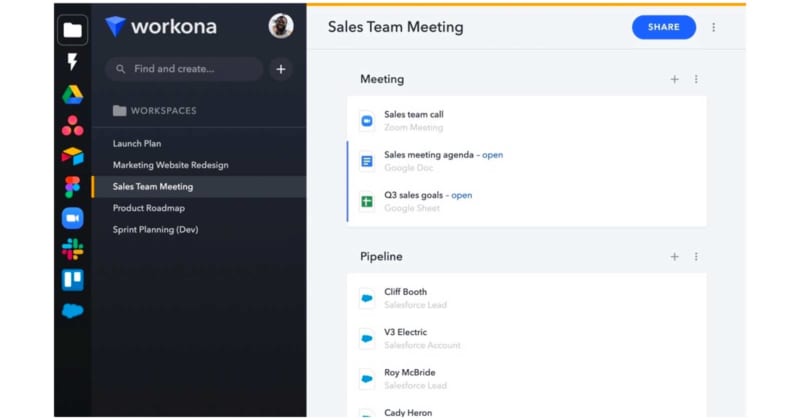Image resolution: width=800 pixels, height=420 pixels.
Task: Open the workspaces folder icon in sidebar
Action: [72, 30]
